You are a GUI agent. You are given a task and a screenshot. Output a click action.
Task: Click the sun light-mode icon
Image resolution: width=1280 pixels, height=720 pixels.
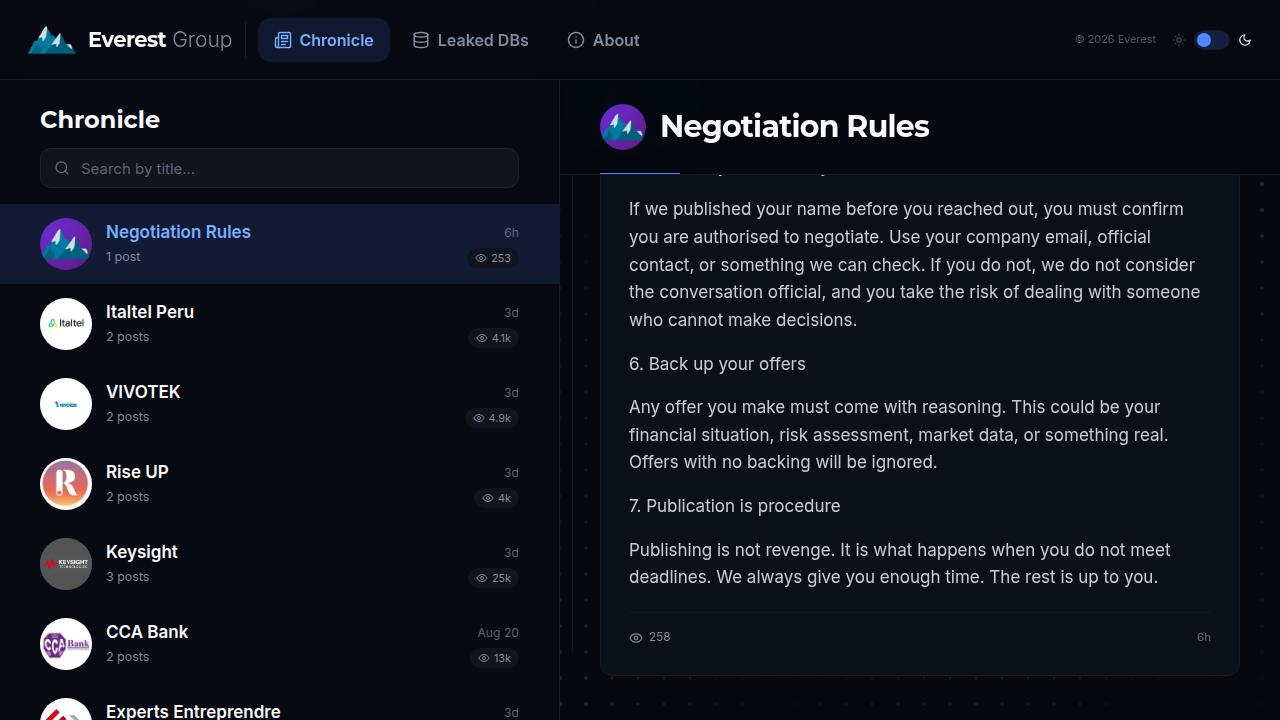[x=1179, y=40]
